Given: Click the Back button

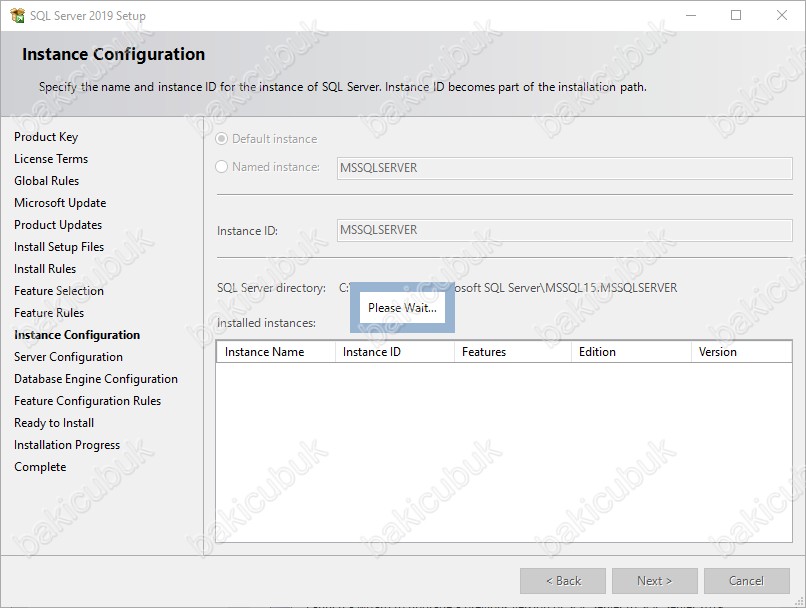Looking at the screenshot, I should (x=563, y=581).
